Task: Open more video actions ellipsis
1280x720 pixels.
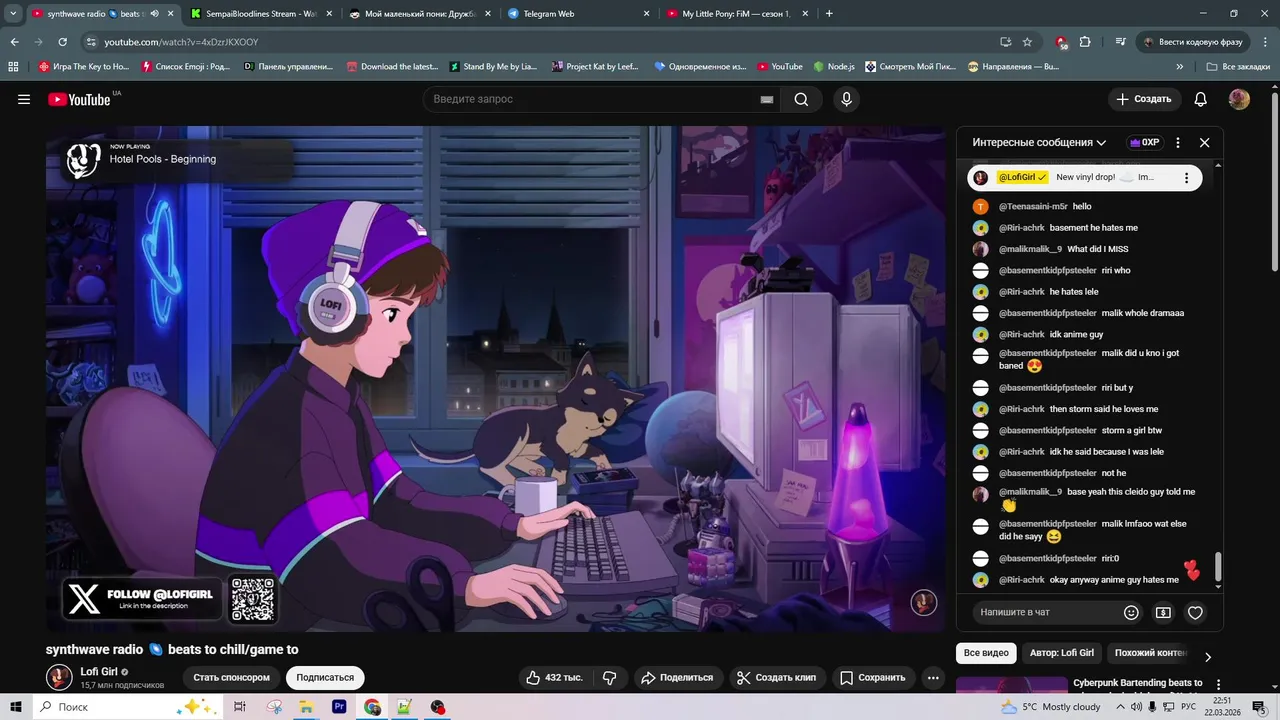Action: 933,677
